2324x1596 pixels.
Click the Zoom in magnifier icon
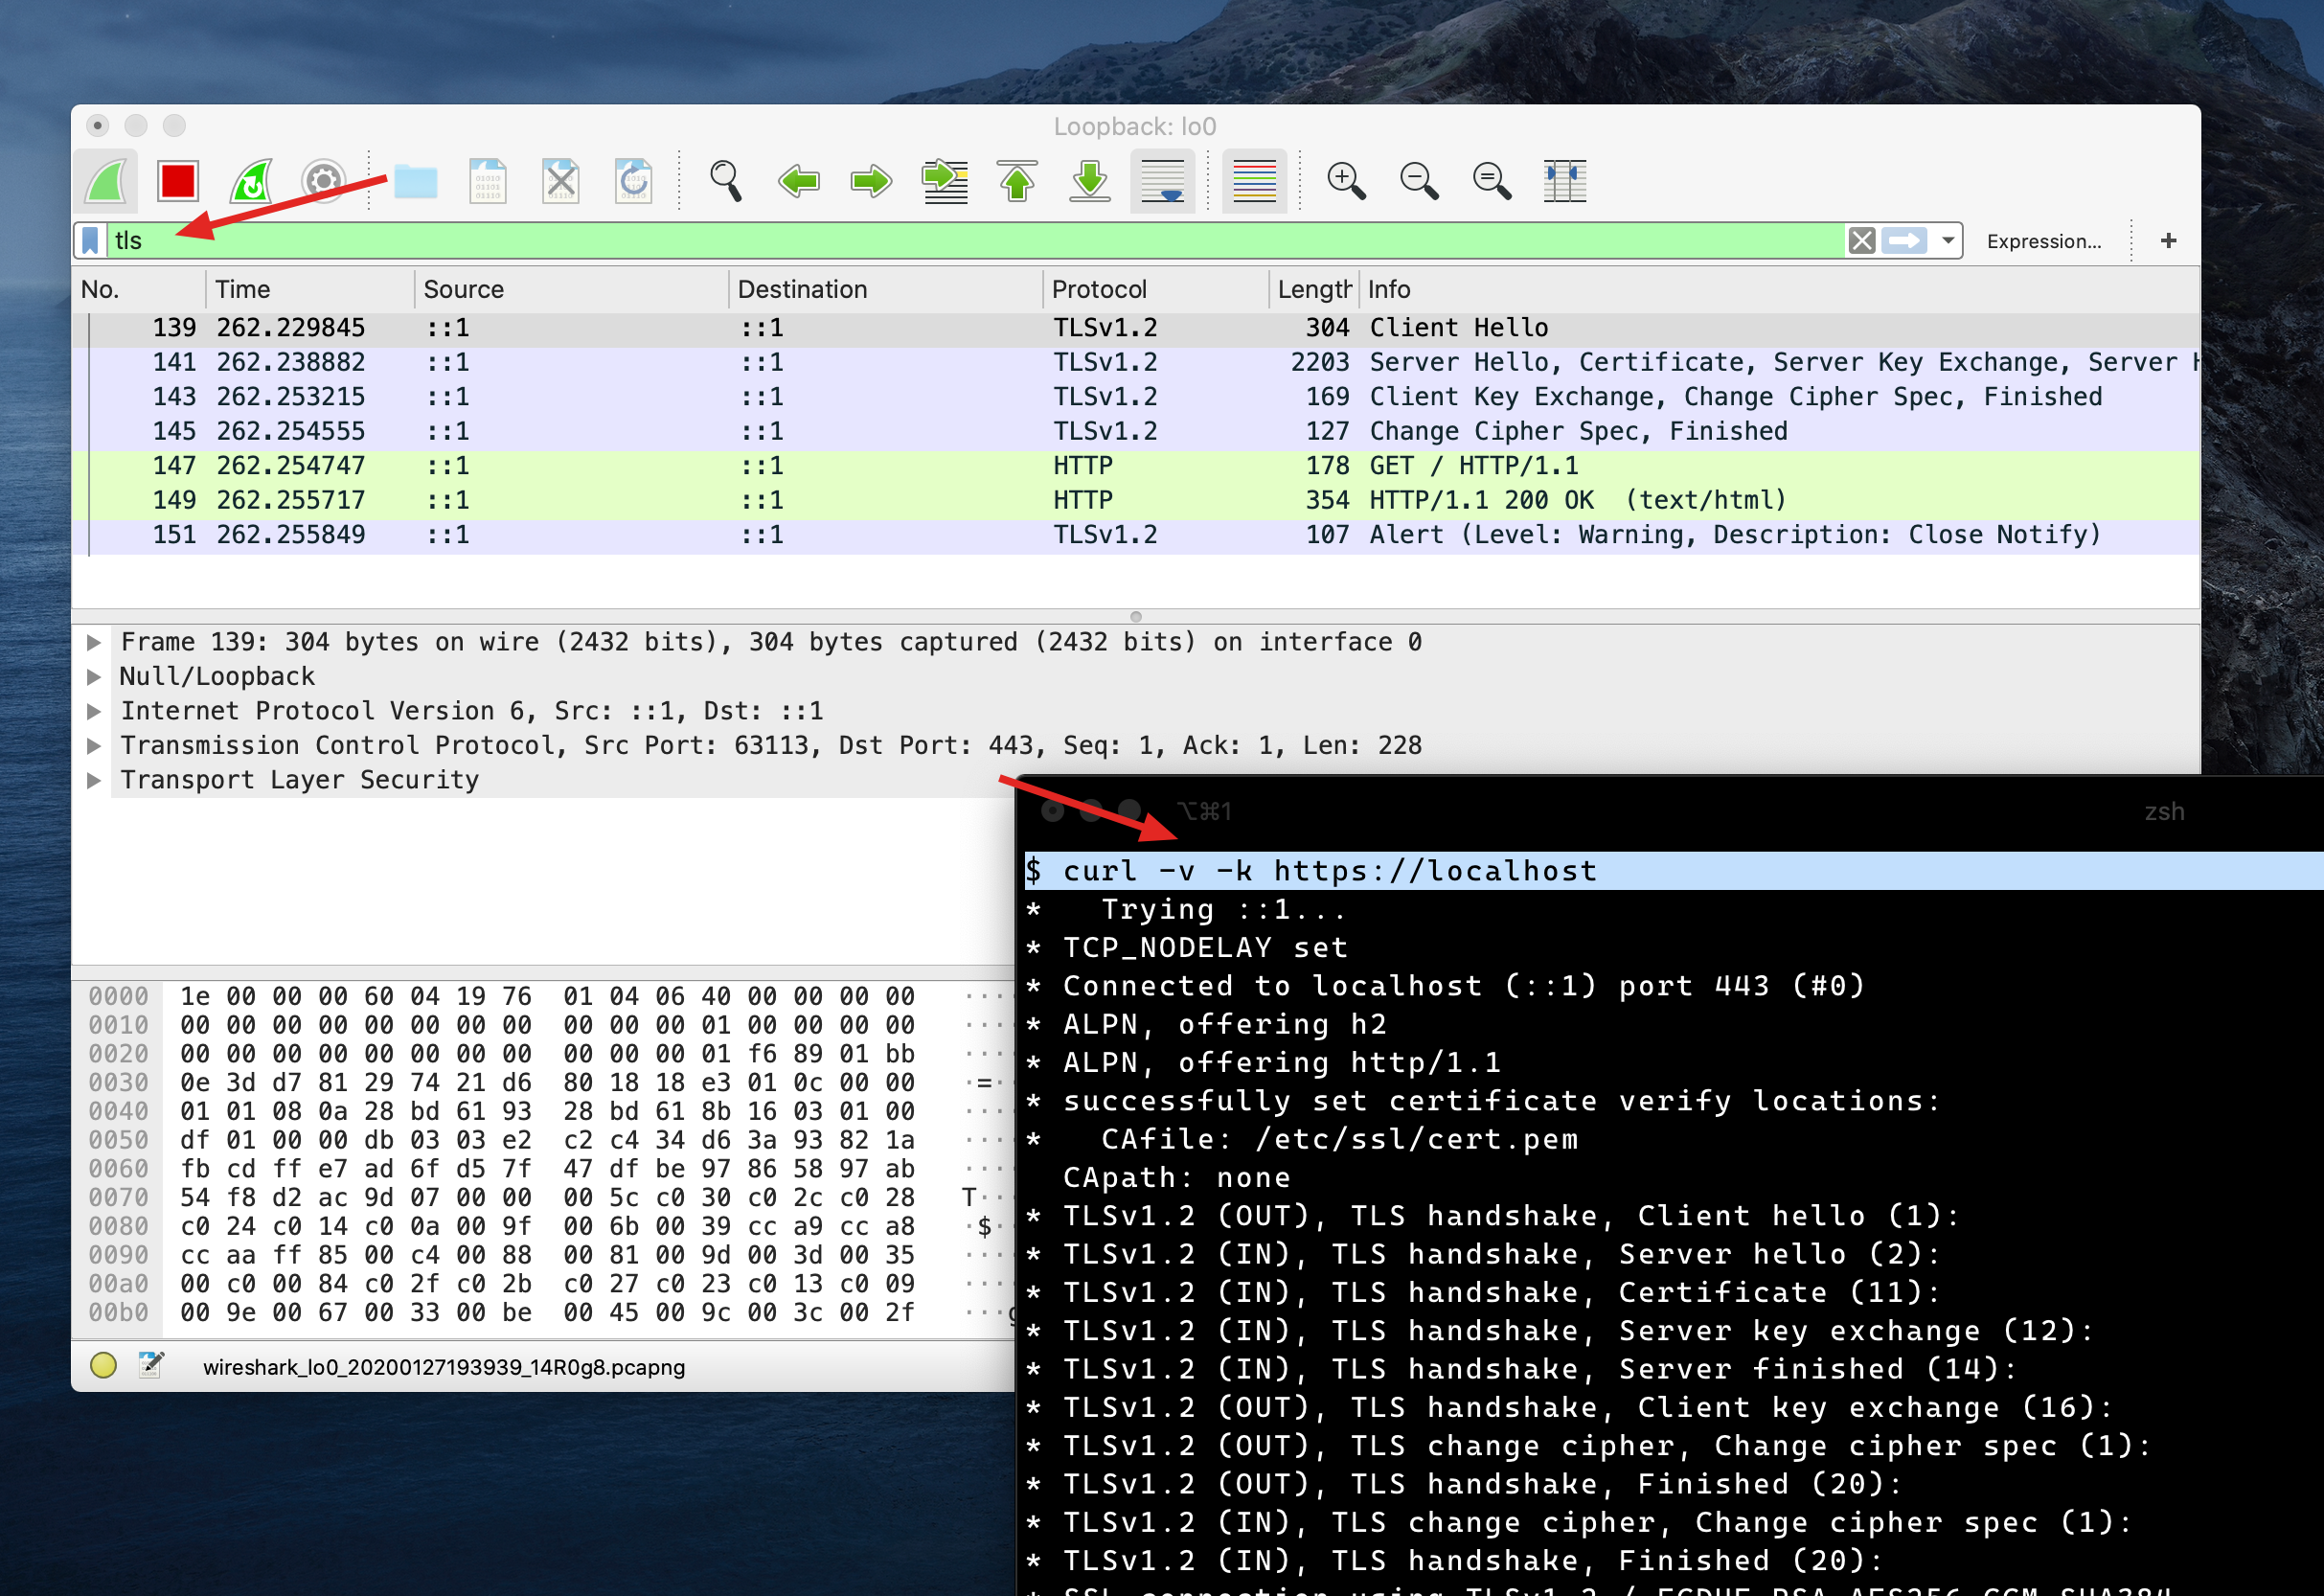click(1345, 181)
